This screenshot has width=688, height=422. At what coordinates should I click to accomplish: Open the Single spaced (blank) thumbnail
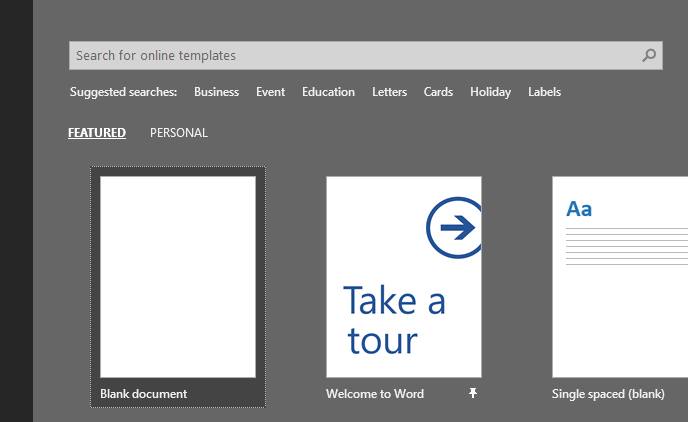[620, 277]
